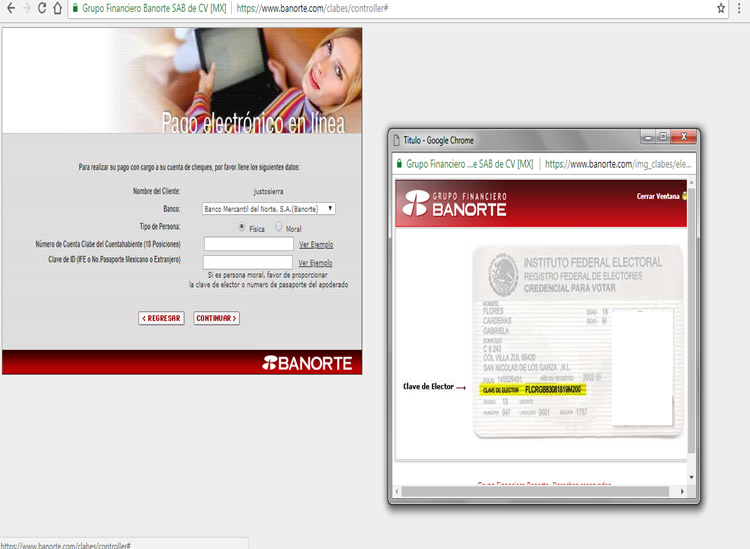The width and height of the screenshot is (750, 549).
Task: Click Banorte logo in popup header
Action: (454, 203)
